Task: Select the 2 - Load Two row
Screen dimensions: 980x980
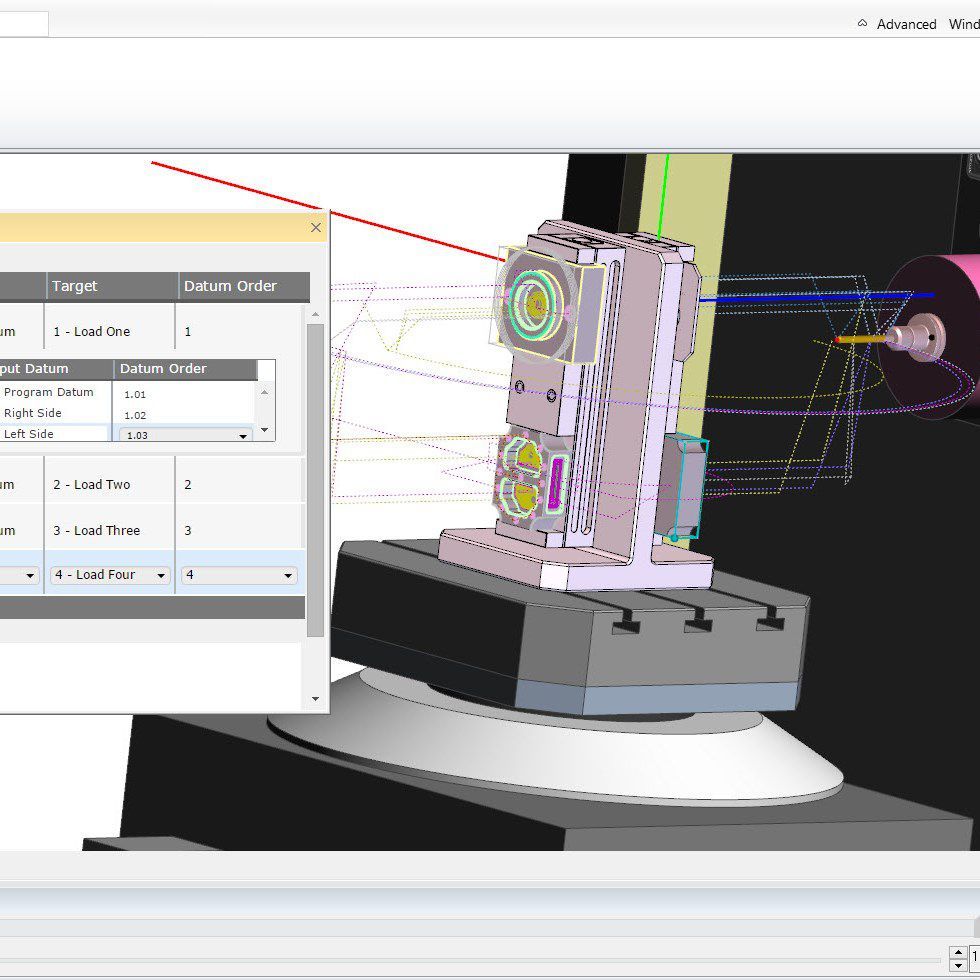Action: [92, 484]
